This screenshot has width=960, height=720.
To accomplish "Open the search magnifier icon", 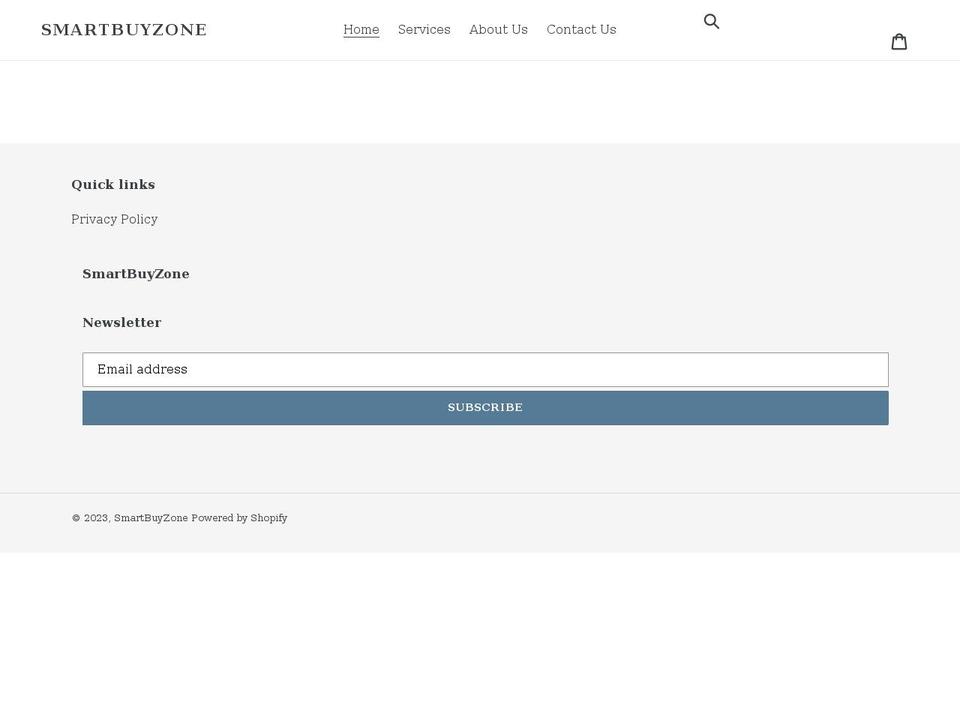I will coord(711,21).
